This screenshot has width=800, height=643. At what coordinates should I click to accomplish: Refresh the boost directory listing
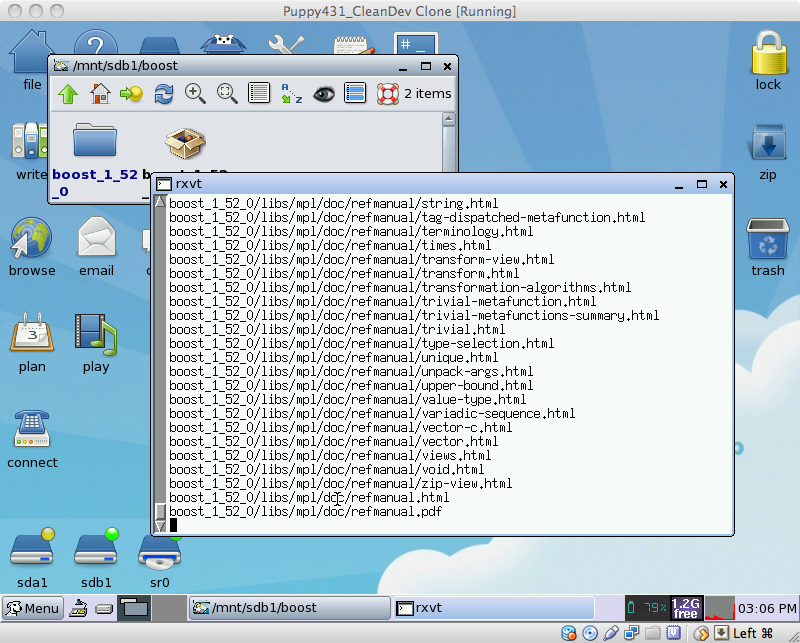point(164,94)
